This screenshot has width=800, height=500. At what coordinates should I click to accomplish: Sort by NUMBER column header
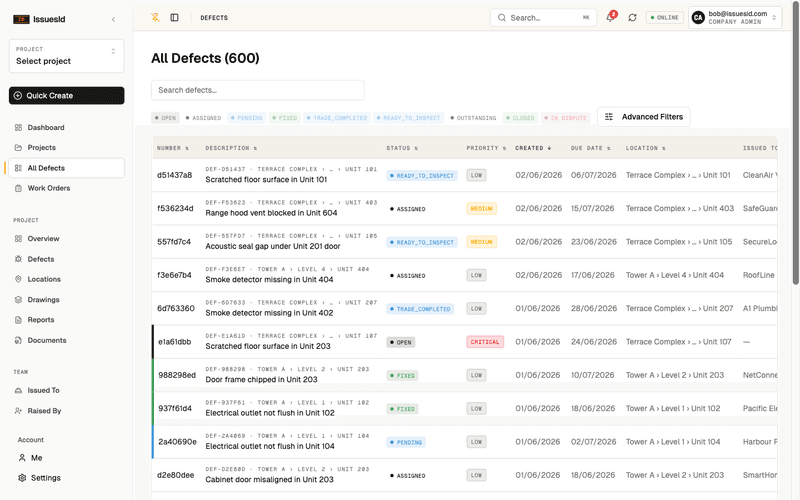click(x=173, y=148)
